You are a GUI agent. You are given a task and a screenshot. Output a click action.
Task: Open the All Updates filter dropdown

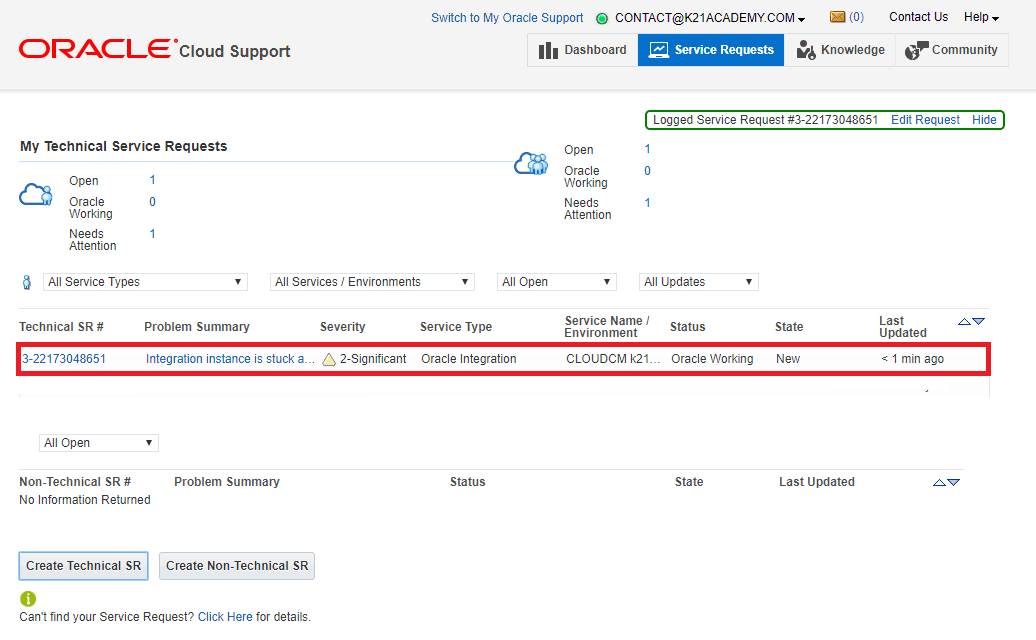click(699, 282)
